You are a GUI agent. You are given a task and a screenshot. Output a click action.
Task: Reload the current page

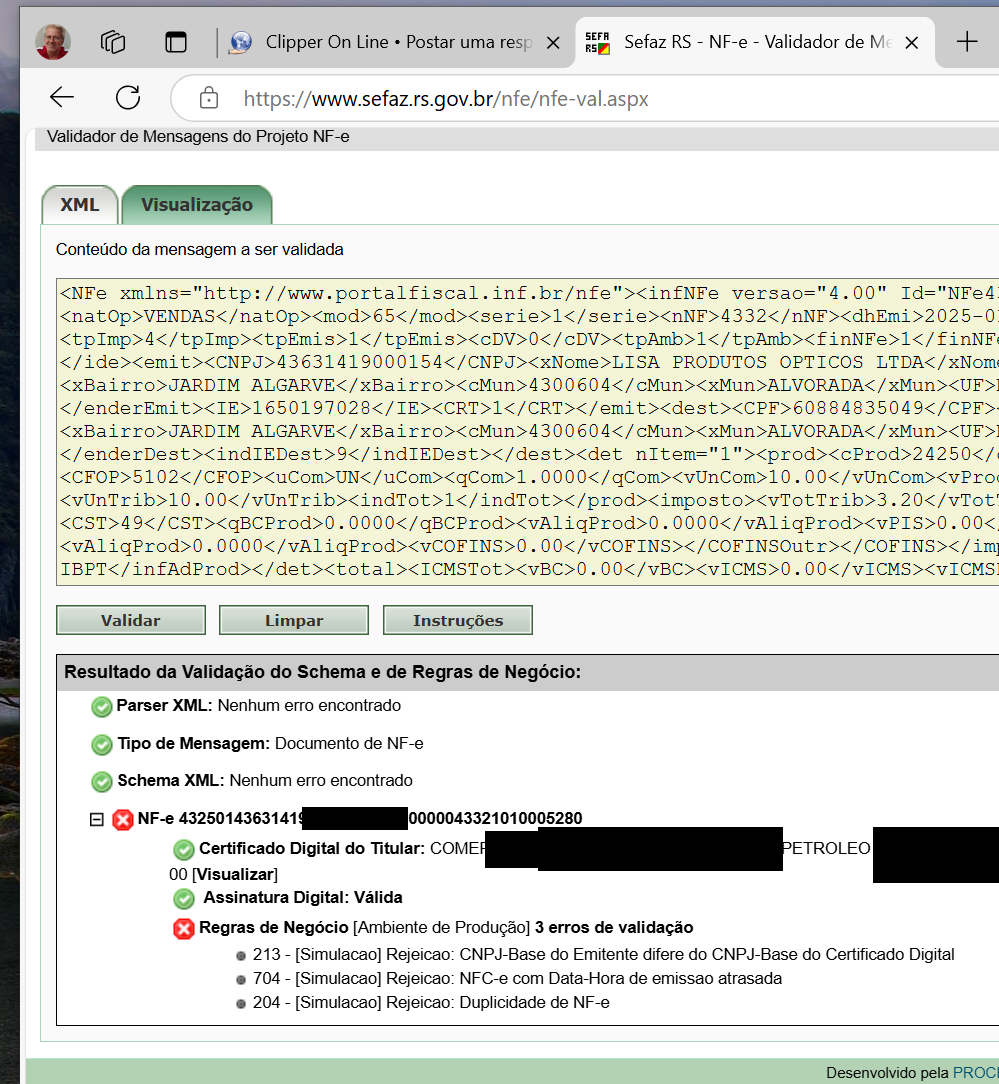point(128,97)
